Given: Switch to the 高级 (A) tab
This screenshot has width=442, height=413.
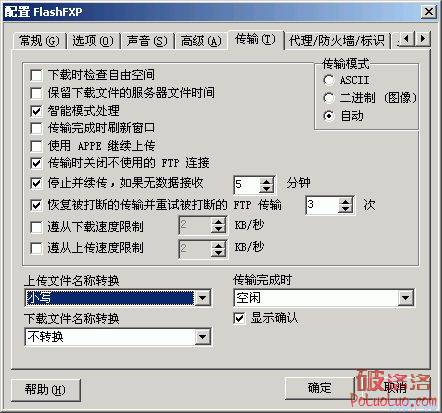Looking at the screenshot, I should 201,41.
